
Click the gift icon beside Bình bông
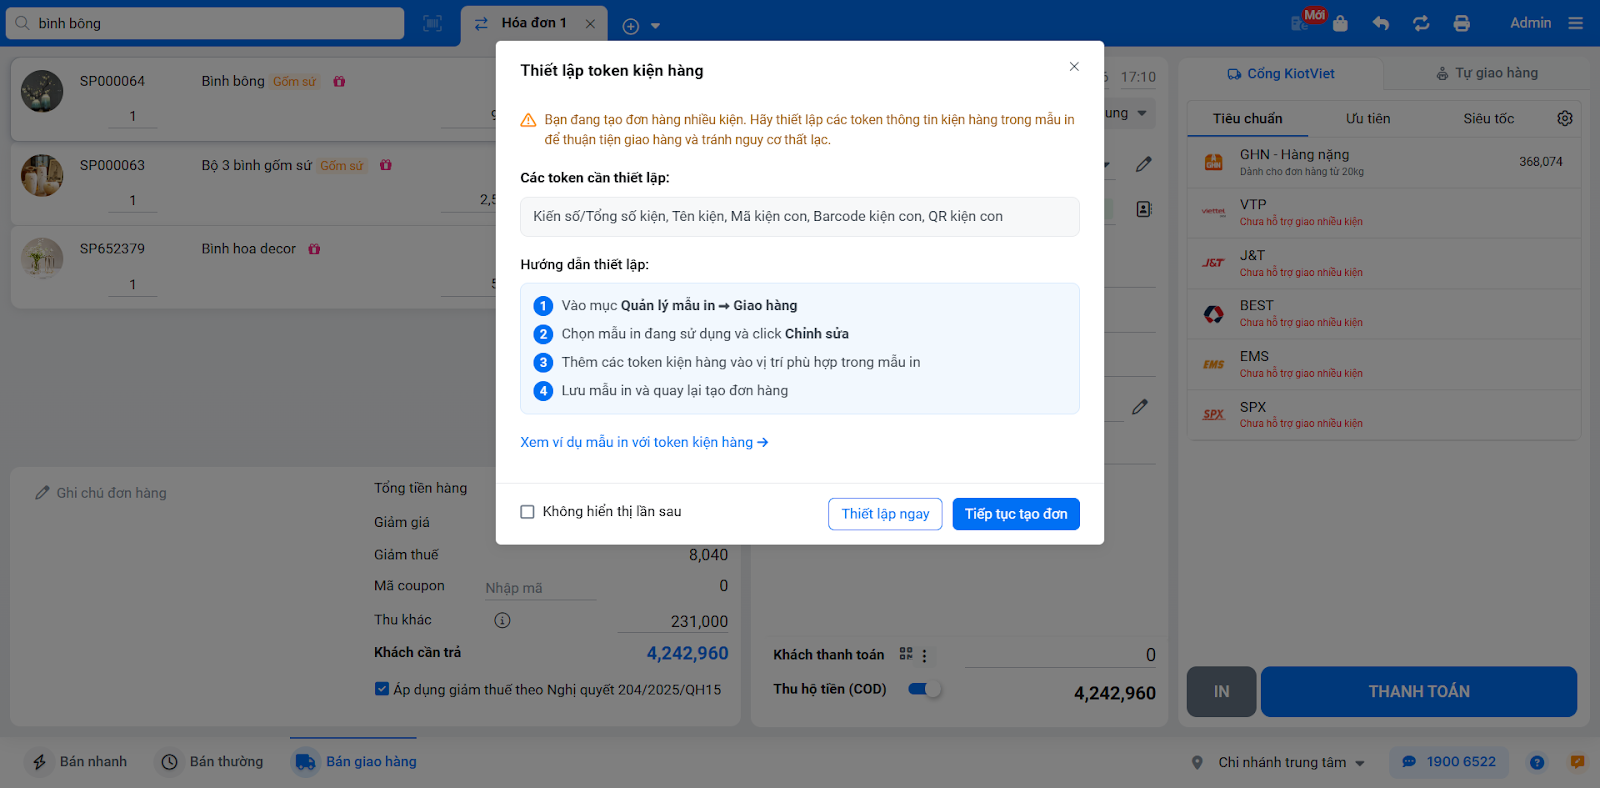[x=339, y=82]
